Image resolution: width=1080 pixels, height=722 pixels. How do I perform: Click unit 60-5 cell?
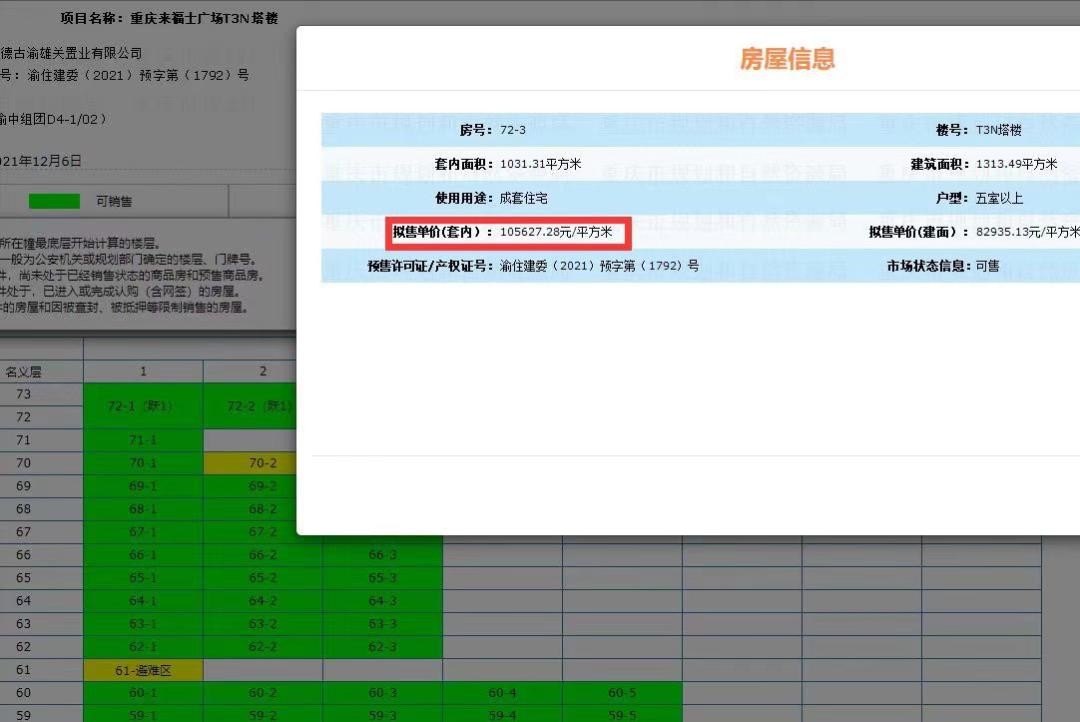coord(622,693)
